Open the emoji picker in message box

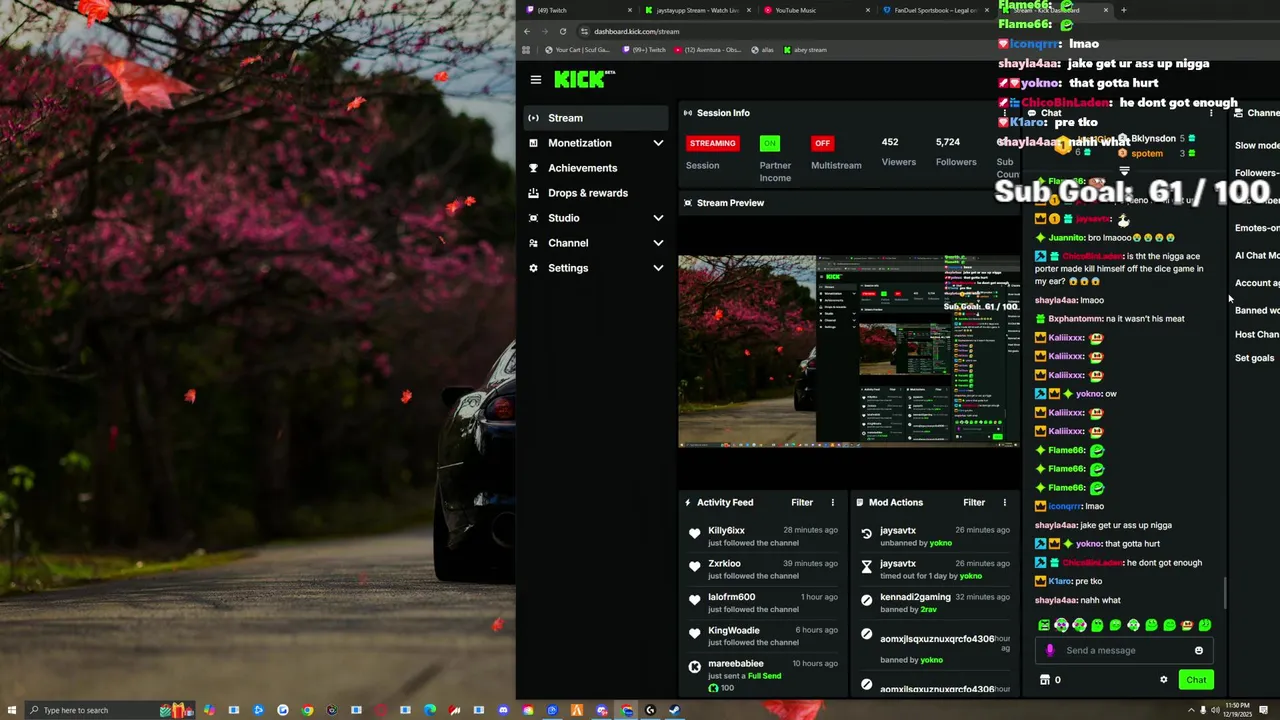1199,650
